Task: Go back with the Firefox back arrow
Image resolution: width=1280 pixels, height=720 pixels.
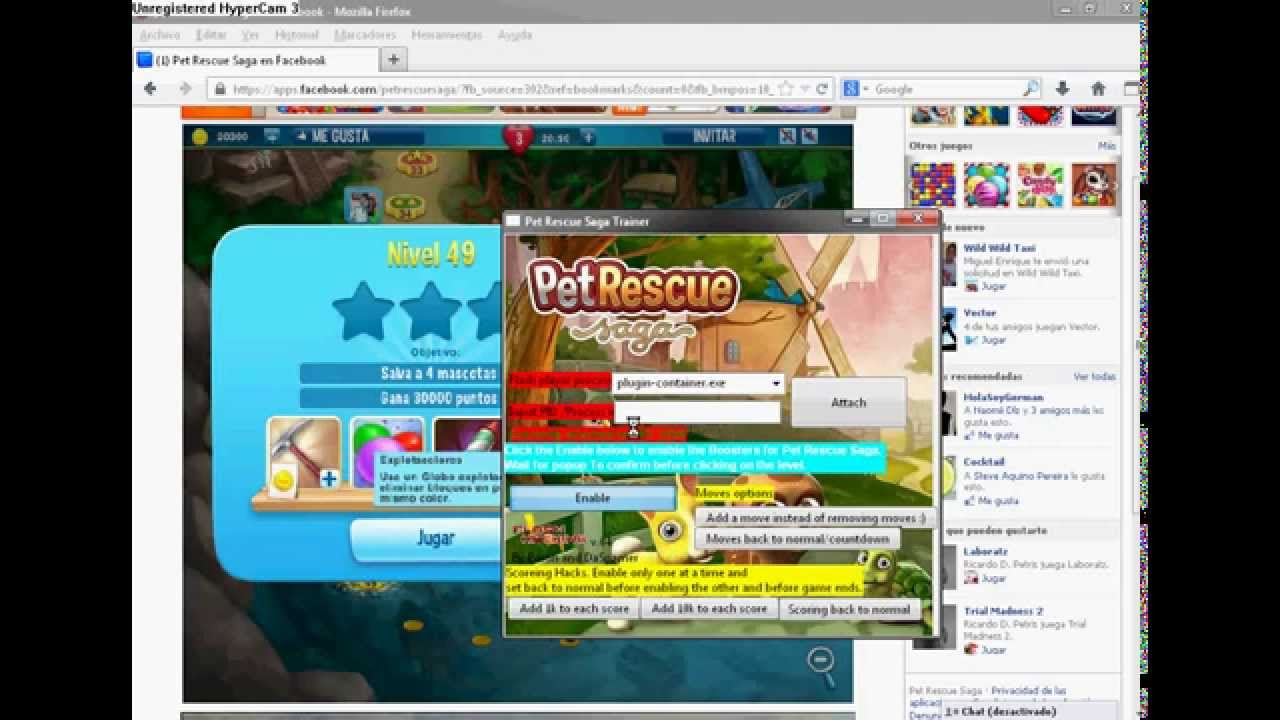Action: click(150, 88)
